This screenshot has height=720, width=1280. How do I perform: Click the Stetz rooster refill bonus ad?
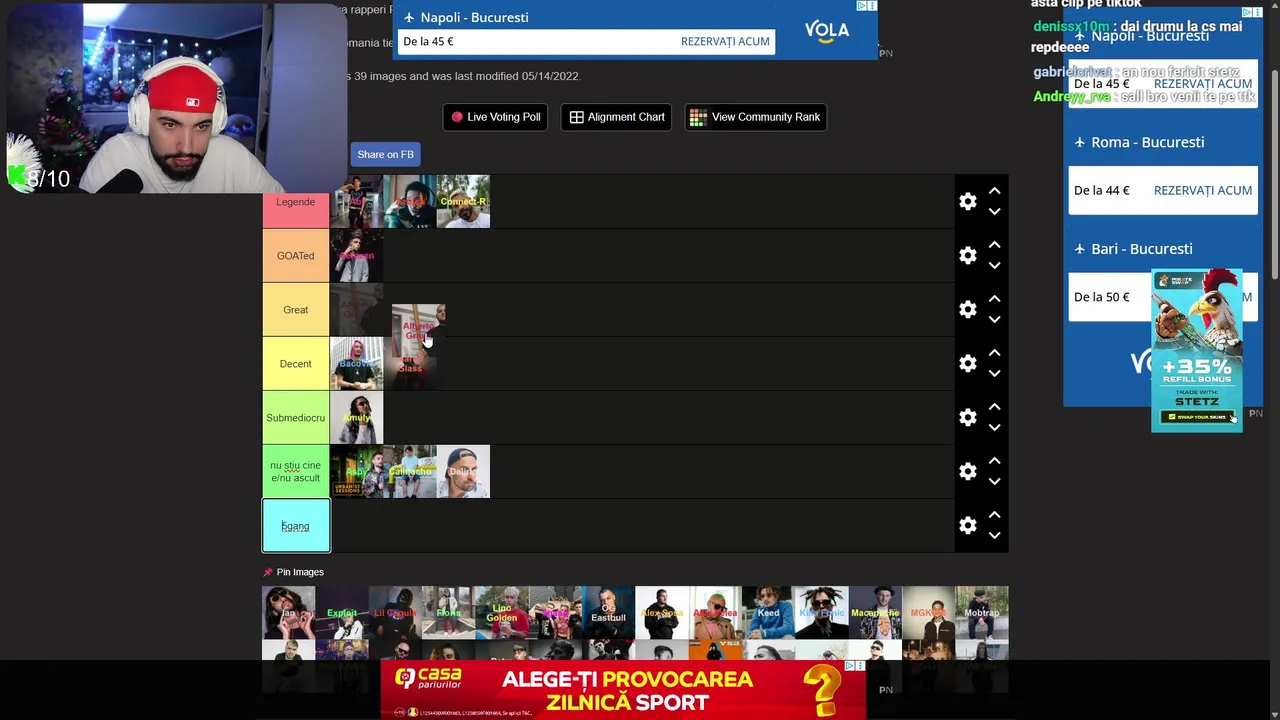click(x=1197, y=350)
